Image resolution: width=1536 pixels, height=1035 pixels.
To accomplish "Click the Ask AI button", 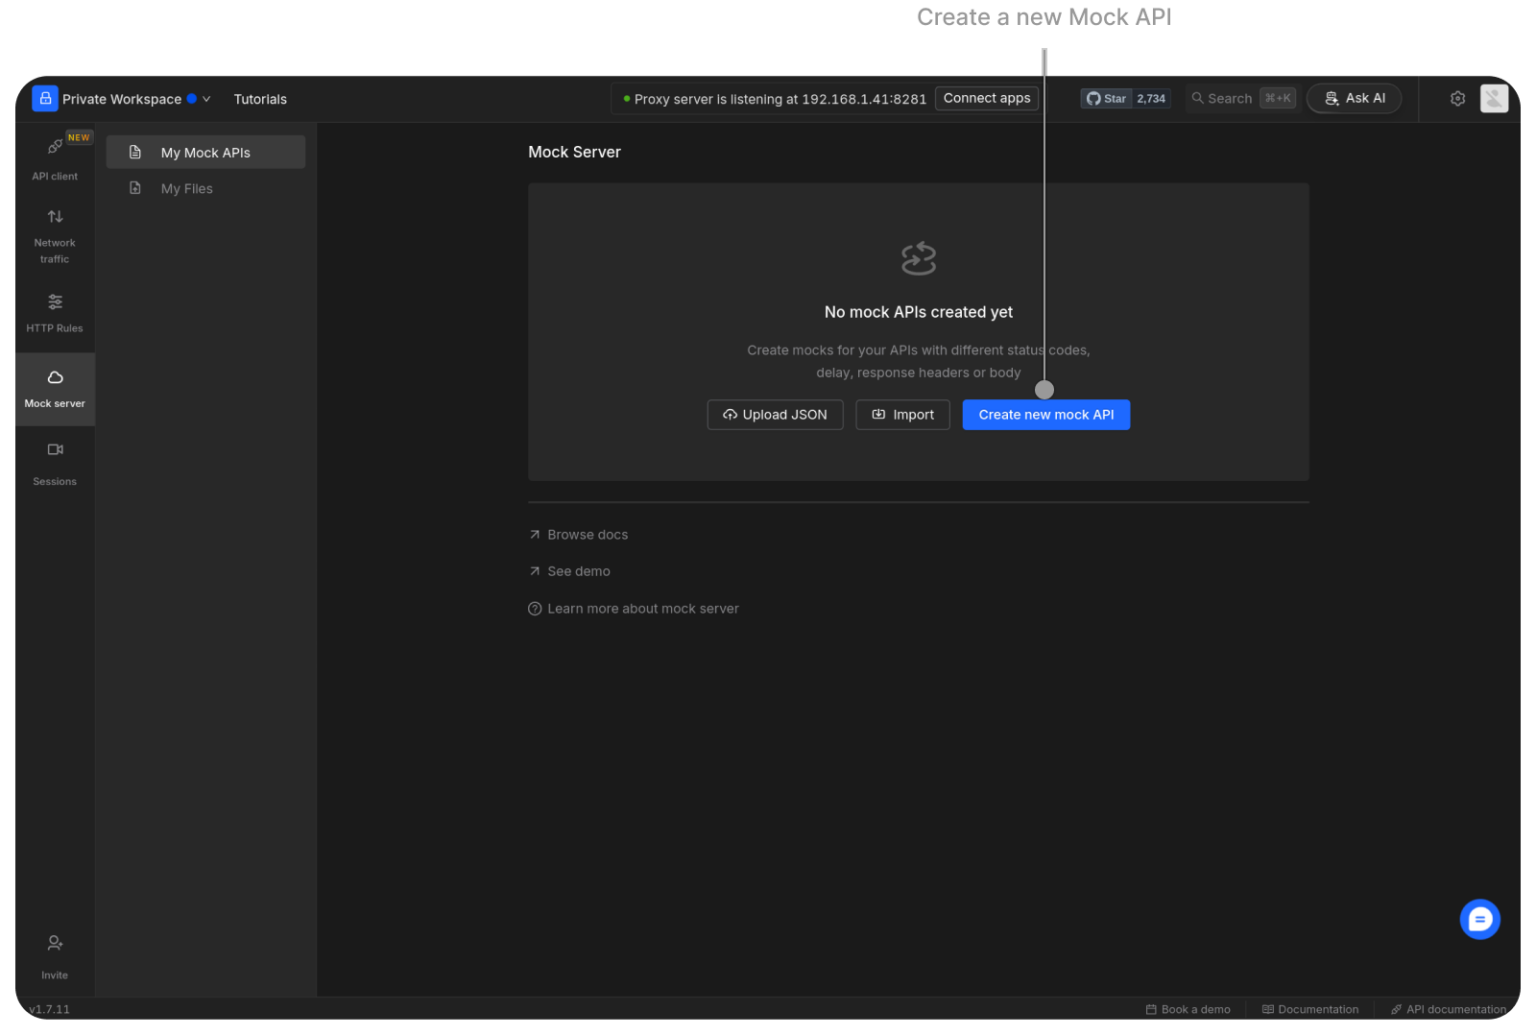I will coord(1354,98).
